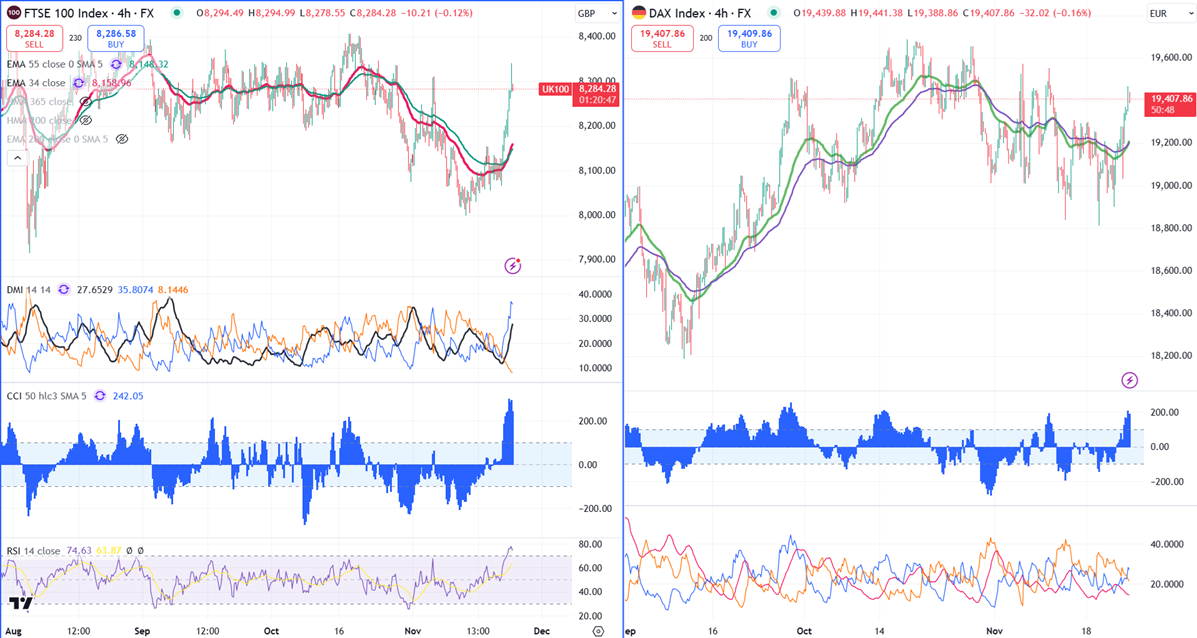The width and height of the screenshot is (1197, 638).
Task: Click the Nov label on DAX time axis
Action: 994,631
